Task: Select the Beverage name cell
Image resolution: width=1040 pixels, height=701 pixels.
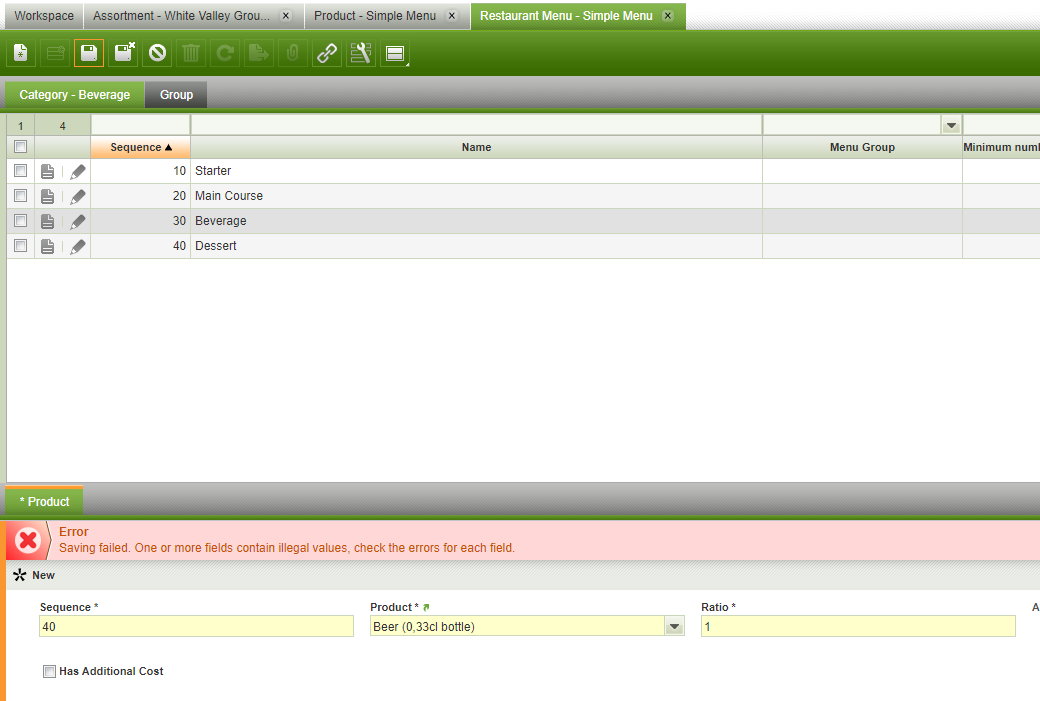Action: pos(476,221)
